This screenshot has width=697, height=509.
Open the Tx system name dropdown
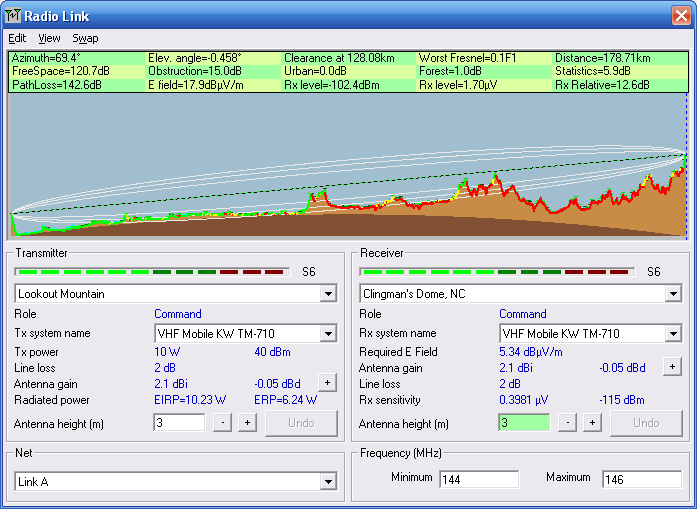click(x=328, y=334)
